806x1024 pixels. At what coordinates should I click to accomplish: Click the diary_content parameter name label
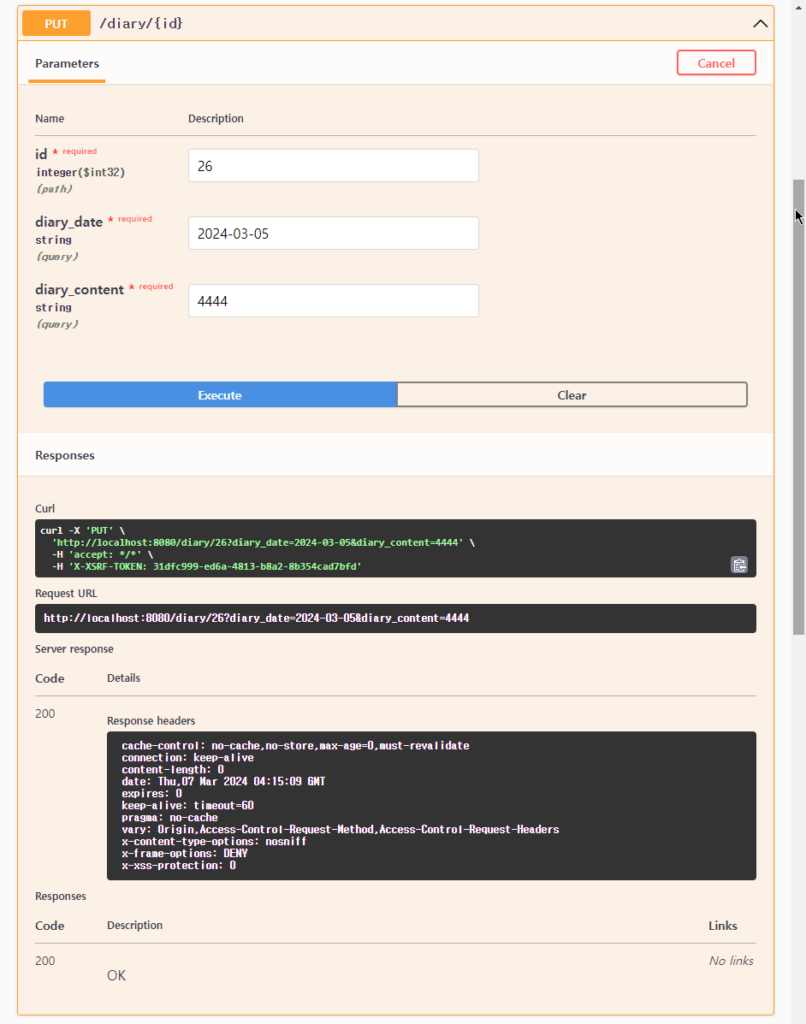click(x=79, y=289)
